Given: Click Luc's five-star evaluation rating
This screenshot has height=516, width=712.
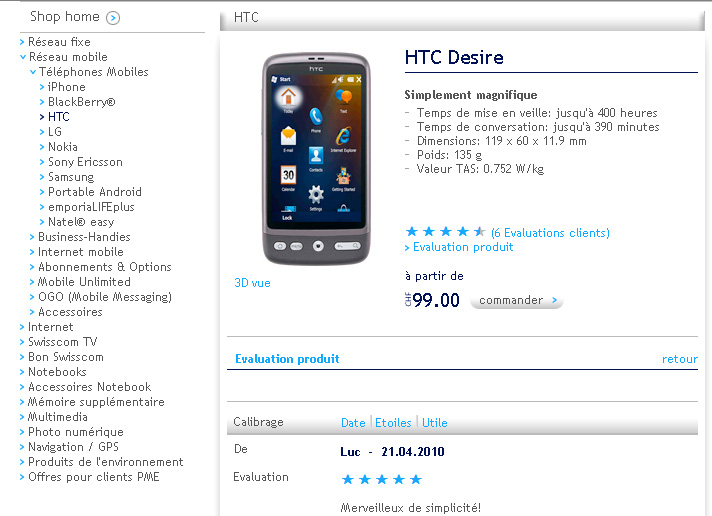Looking at the screenshot, I should (381, 479).
